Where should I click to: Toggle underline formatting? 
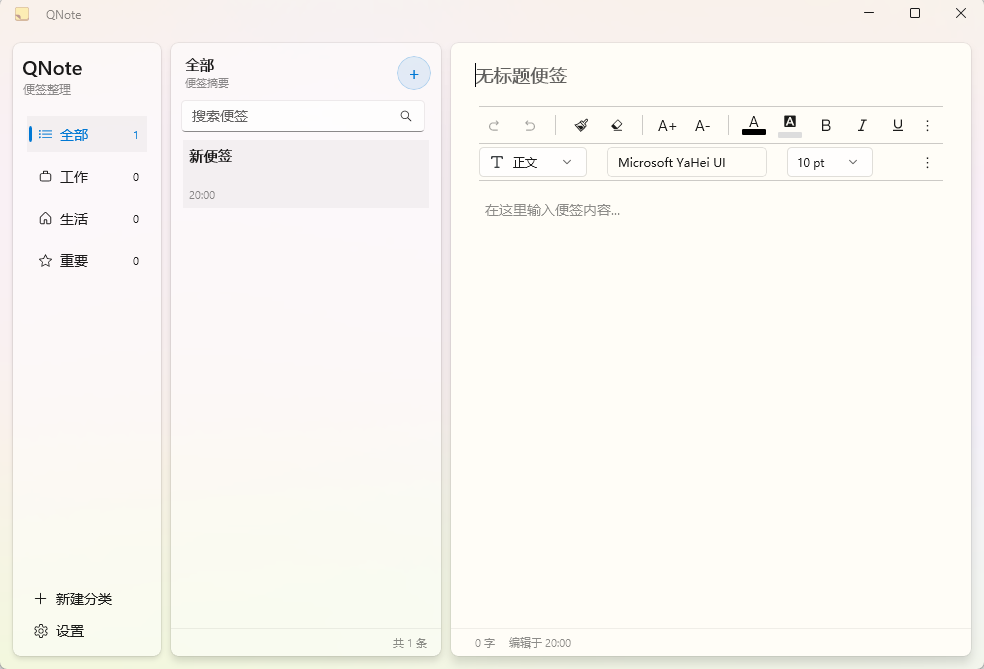(x=897, y=126)
